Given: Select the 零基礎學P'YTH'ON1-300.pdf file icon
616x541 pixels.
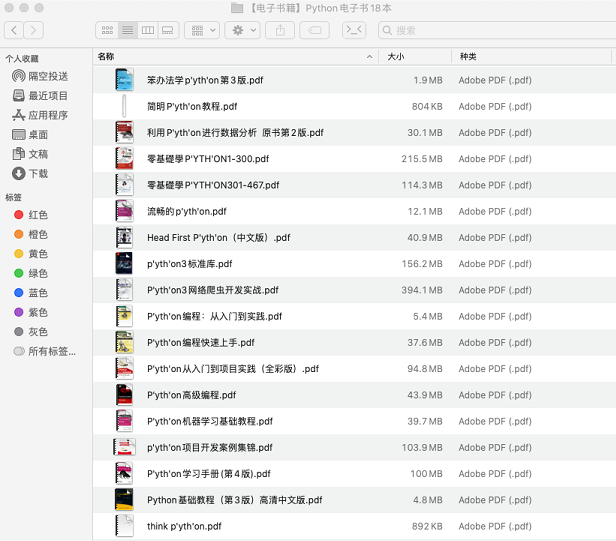Looking at the screenshot, I should 124,159.
